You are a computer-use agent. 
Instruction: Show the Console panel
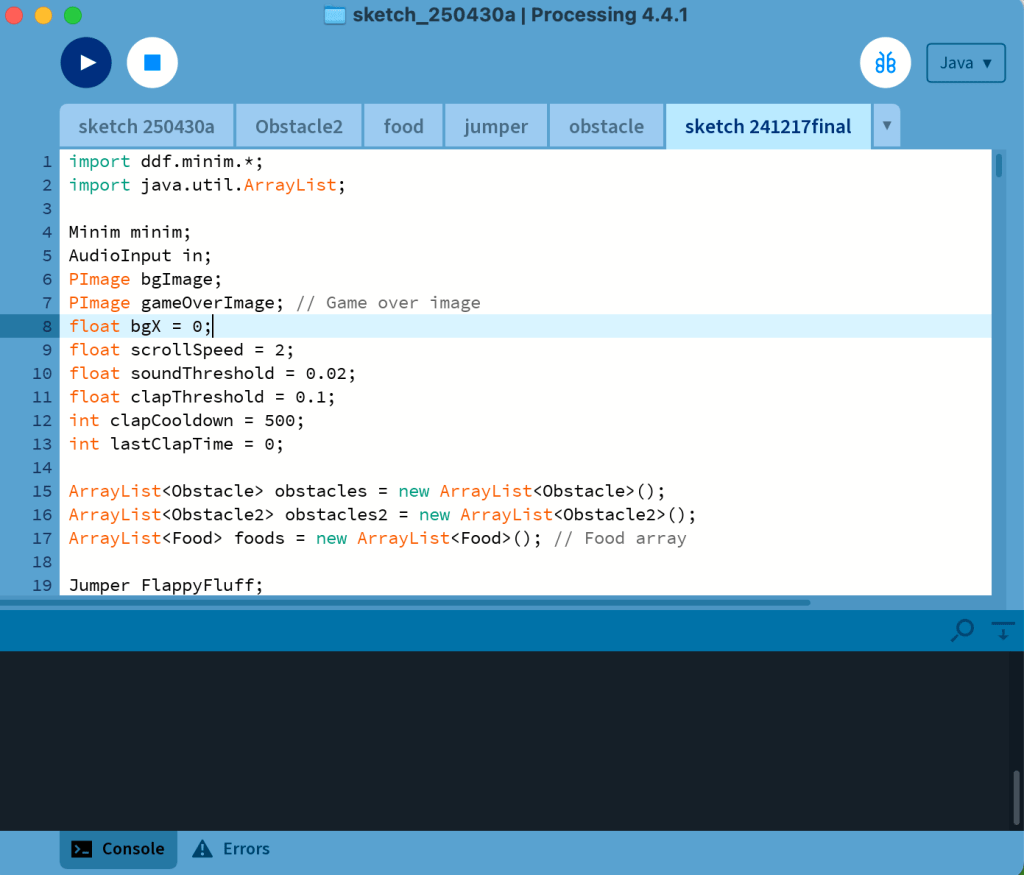[119, 849]
